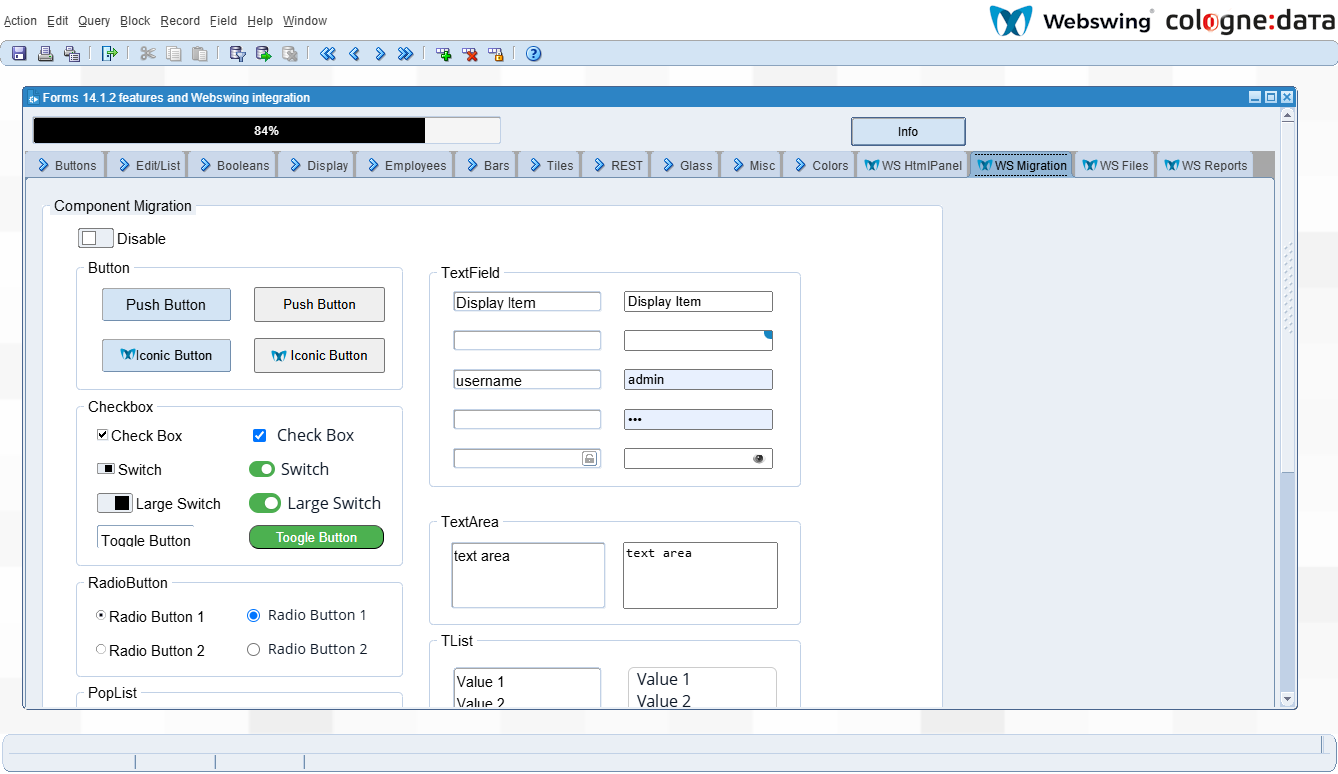
Task: Click the Execute Query icon
Action: click(263, 54)
